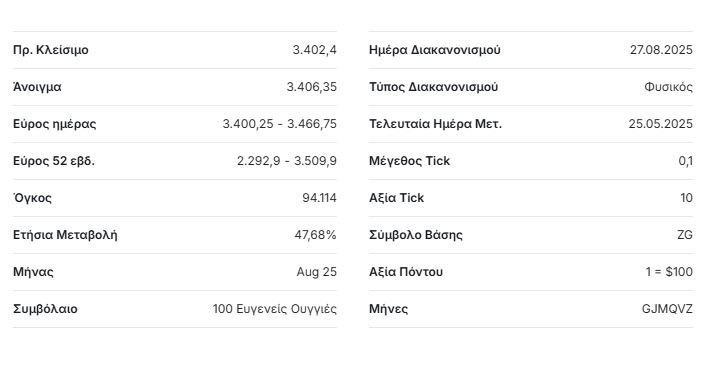Click the Μήνες codes GJMQVZ
Image resolution: width=718 pixels, height=386 pixels.
click(667, 309)
